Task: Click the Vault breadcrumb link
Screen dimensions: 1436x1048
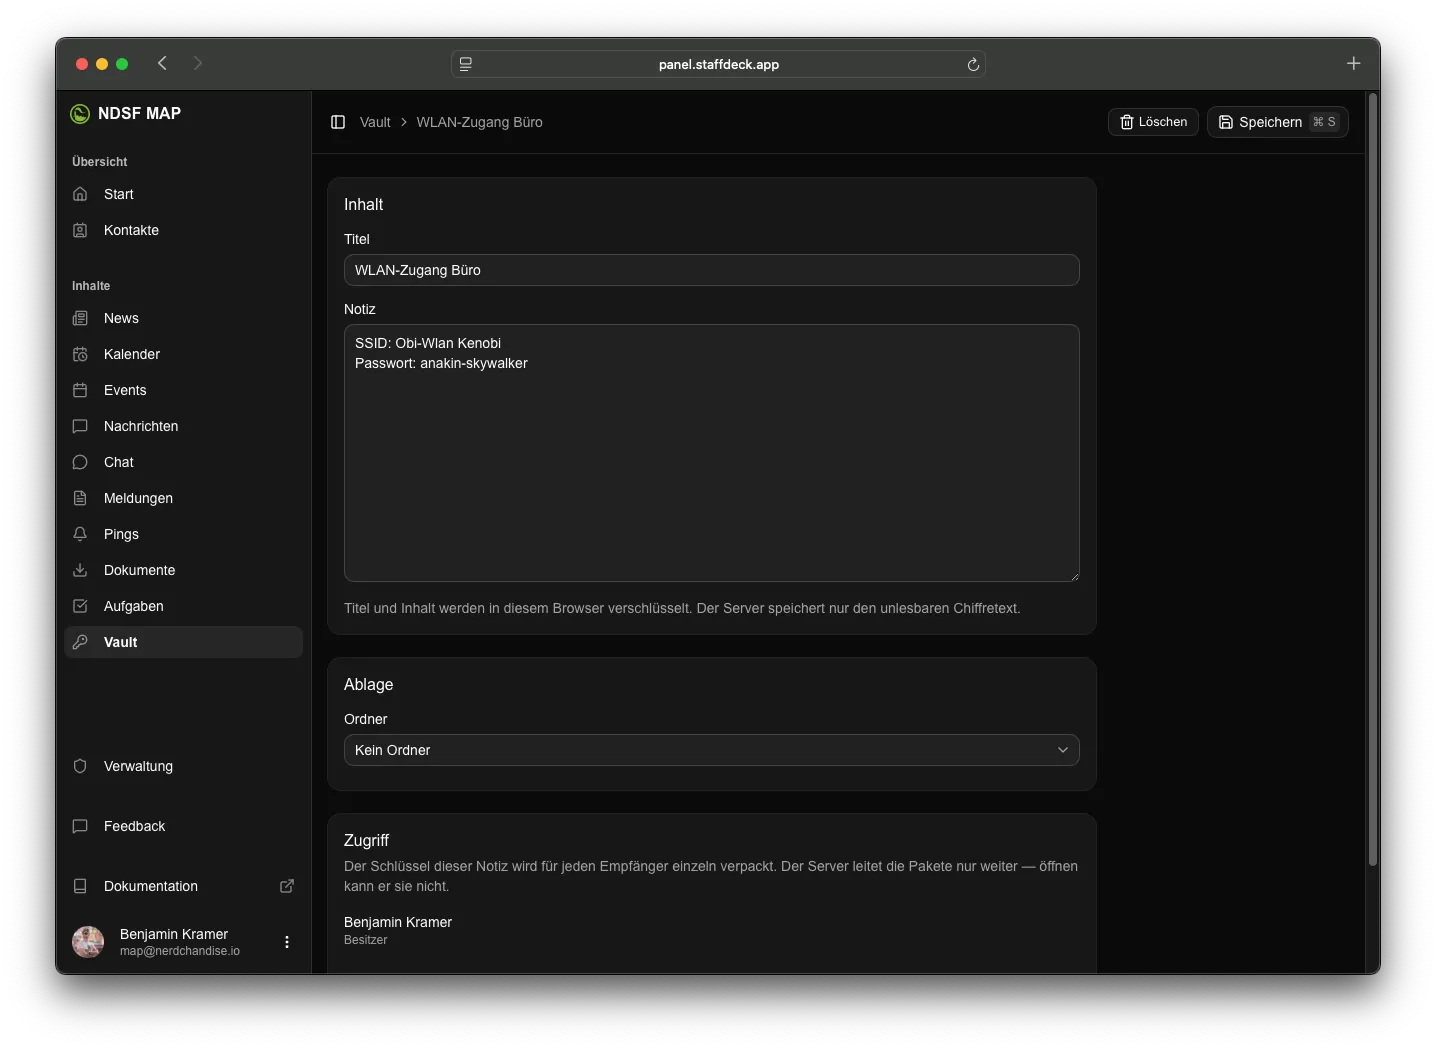Action: [375, 122]
